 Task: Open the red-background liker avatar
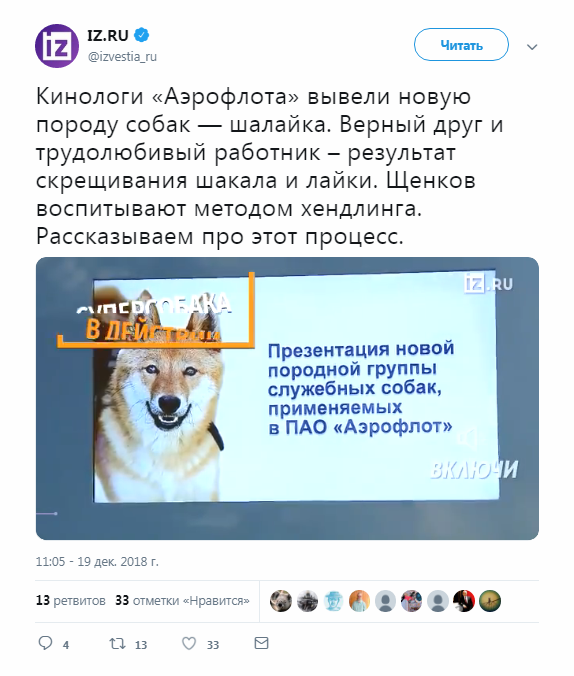[464, 601]
